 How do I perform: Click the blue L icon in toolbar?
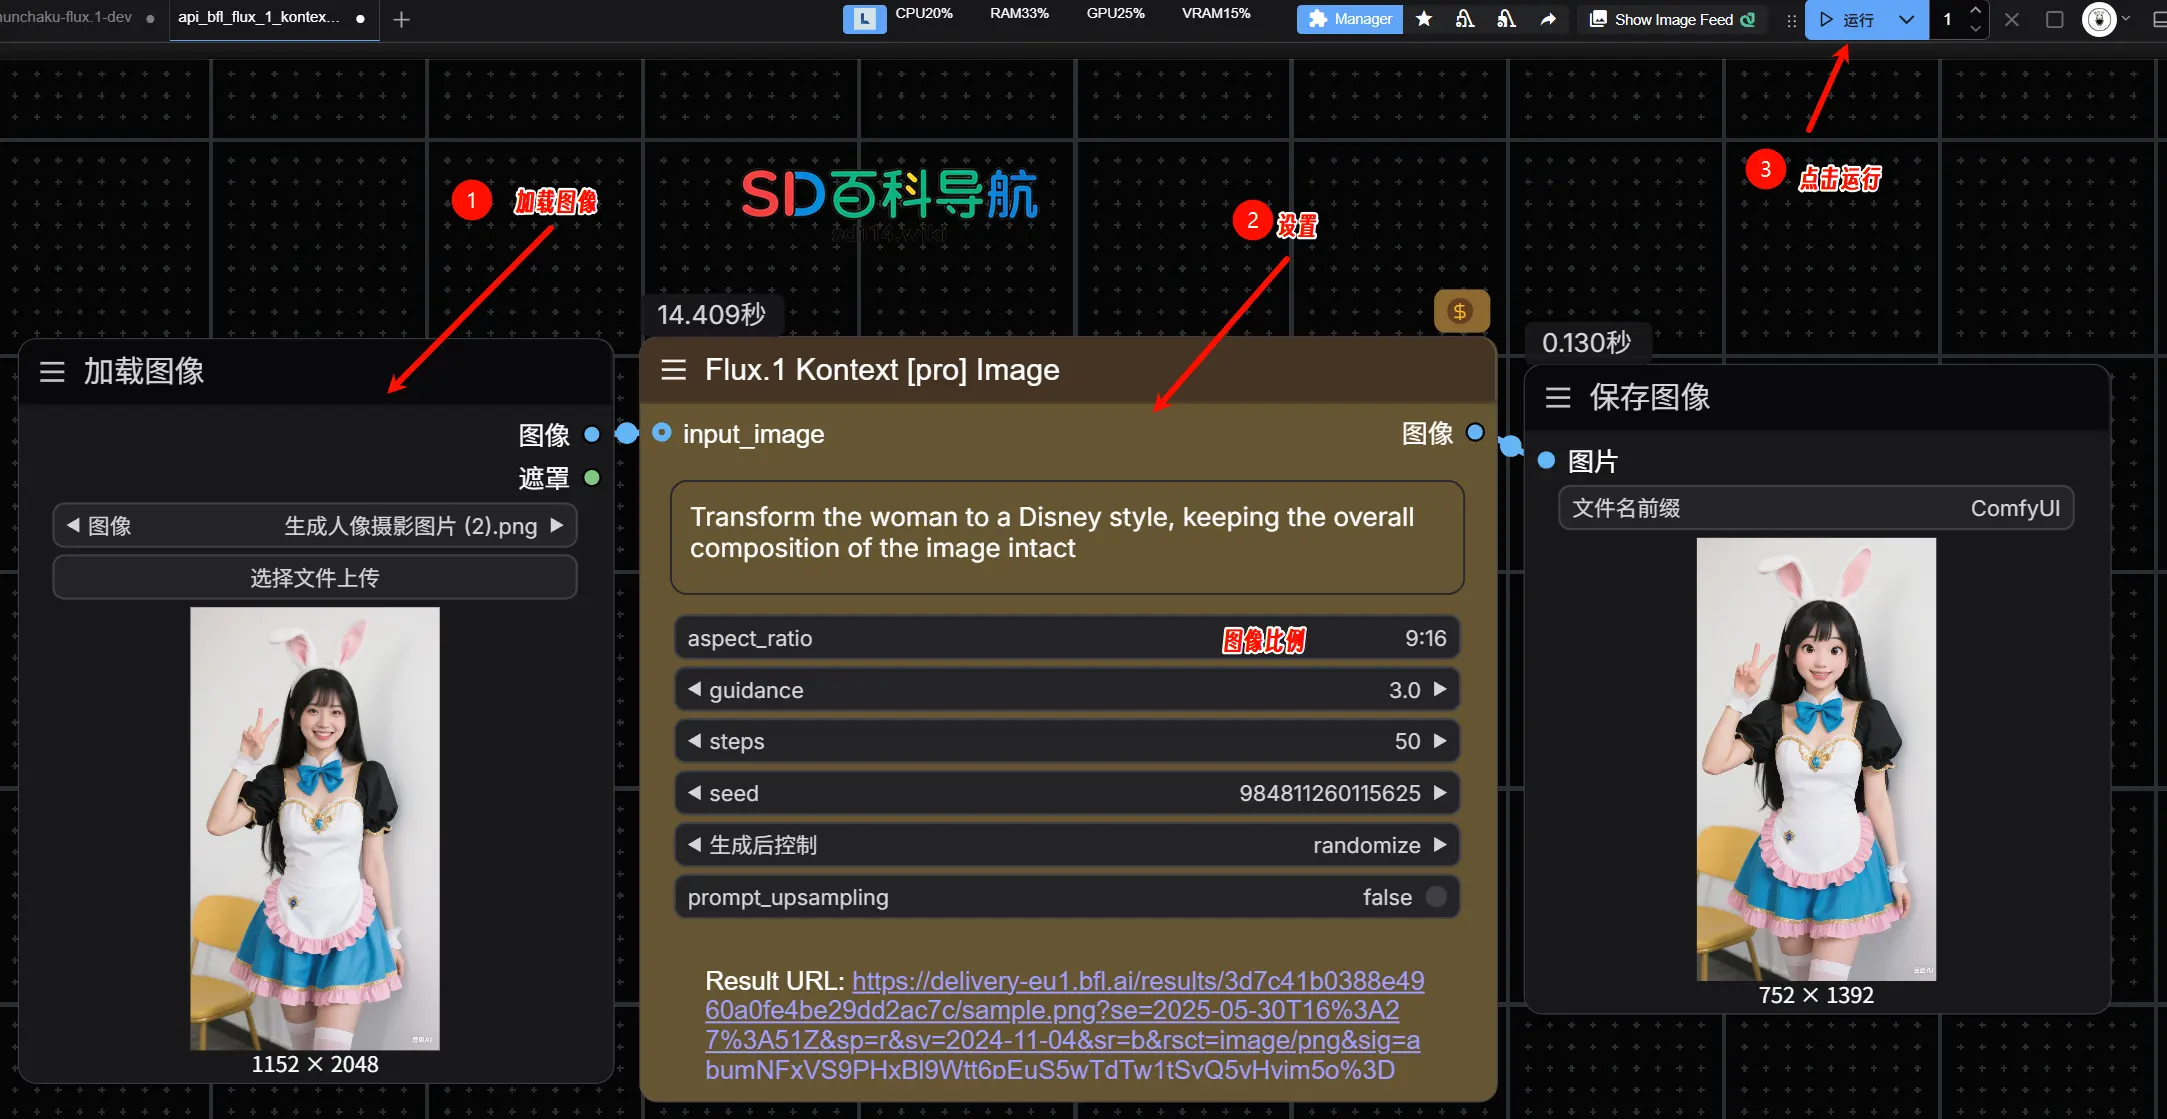tap(865, 19)
